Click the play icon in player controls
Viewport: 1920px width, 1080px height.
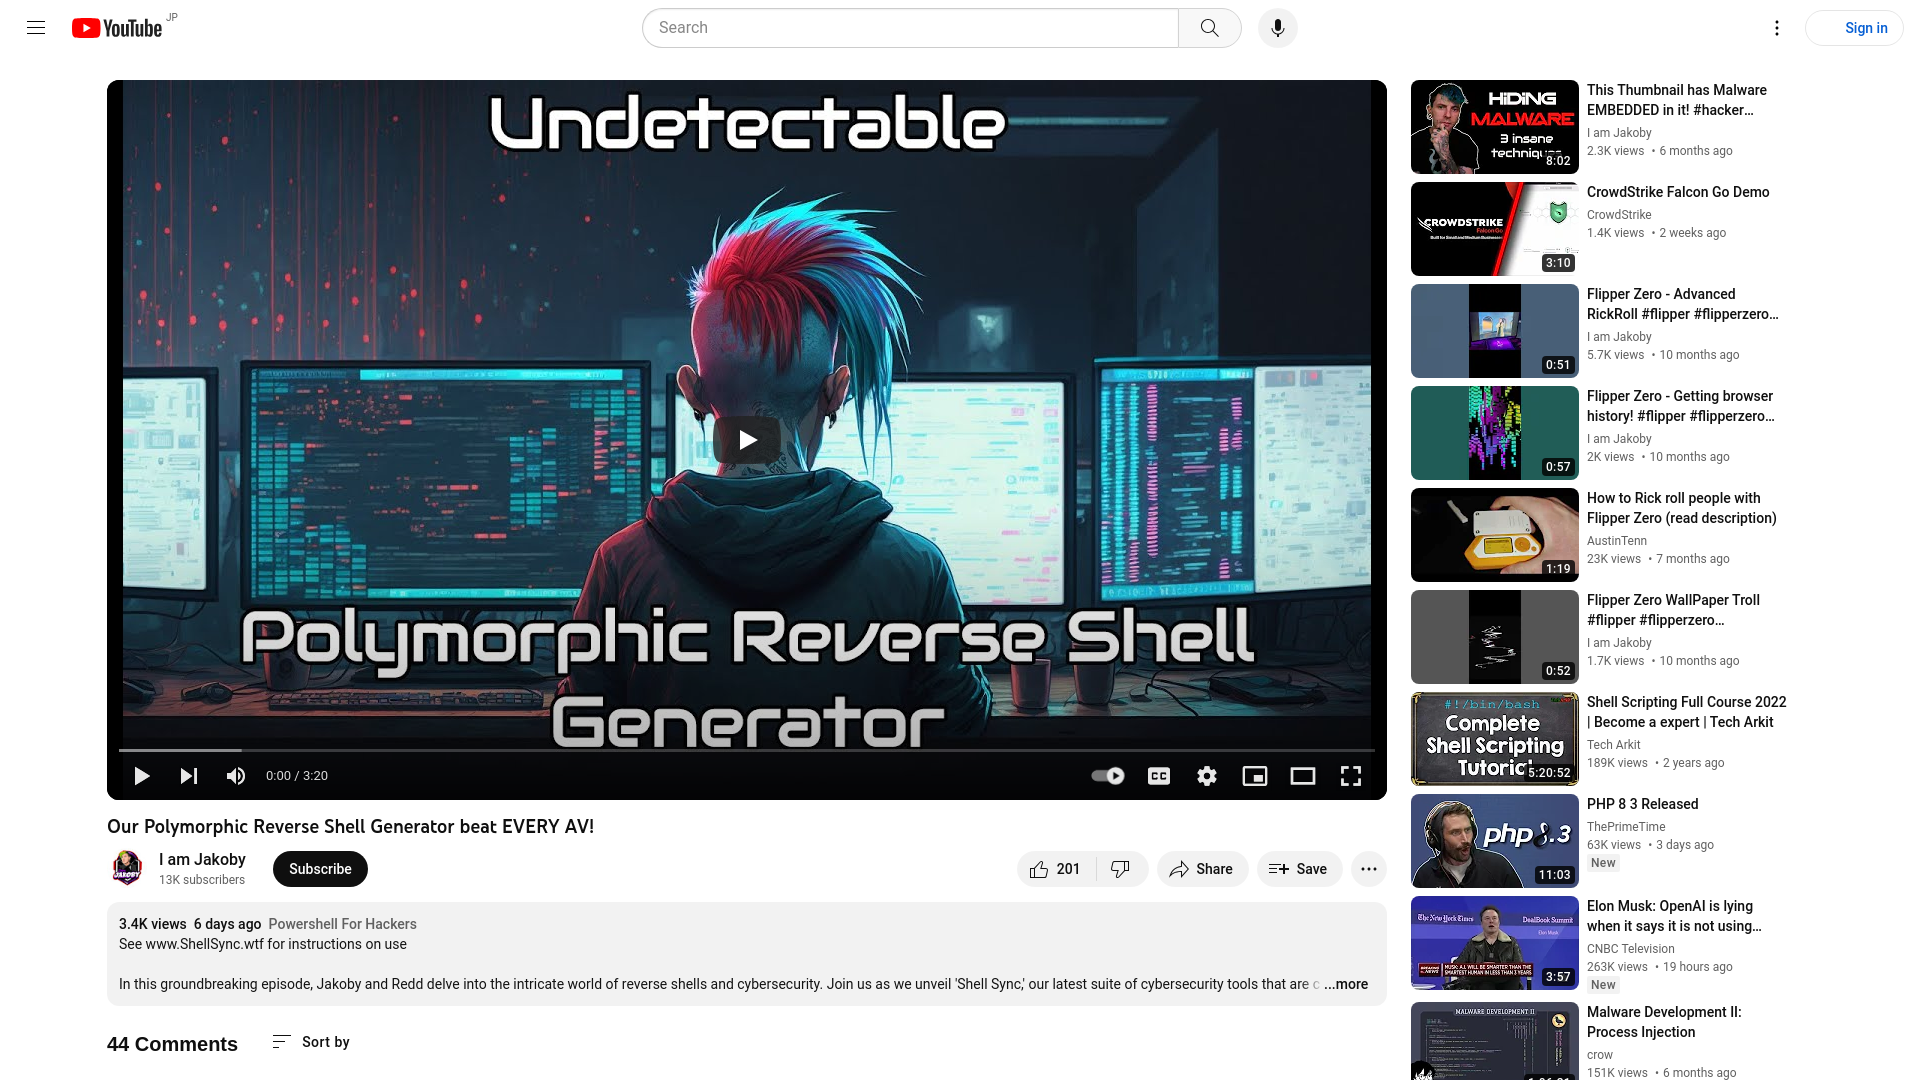point(141,776)
